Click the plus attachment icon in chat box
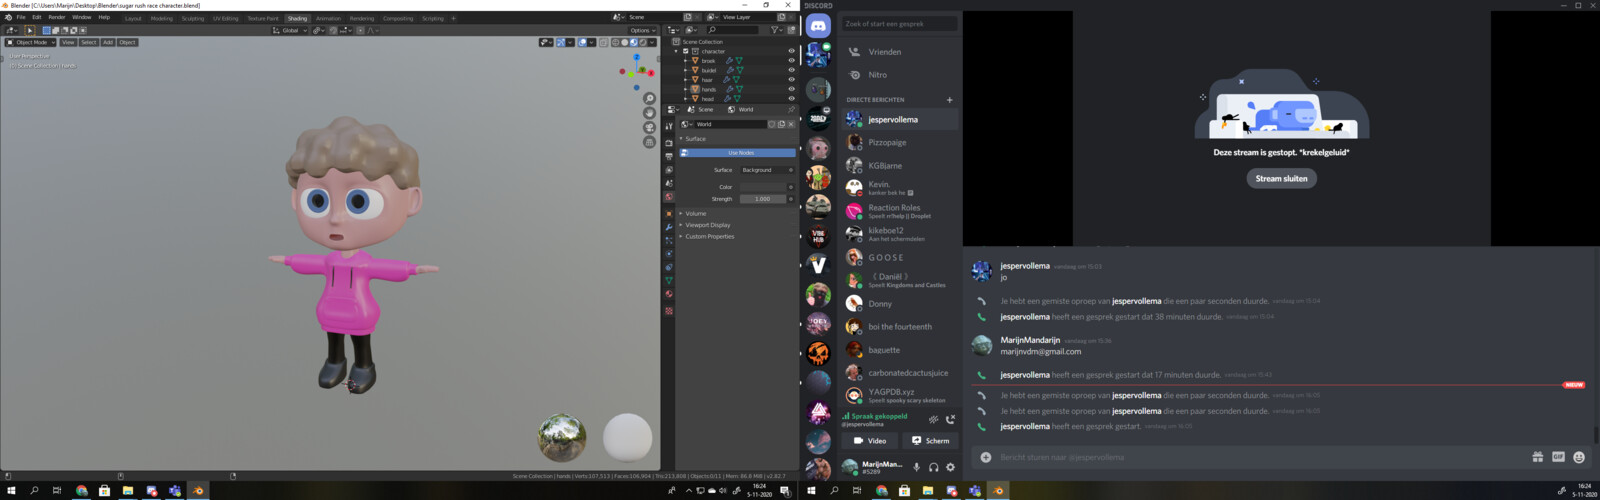This screenshot has height=500, width=1600. pos(985,457)
